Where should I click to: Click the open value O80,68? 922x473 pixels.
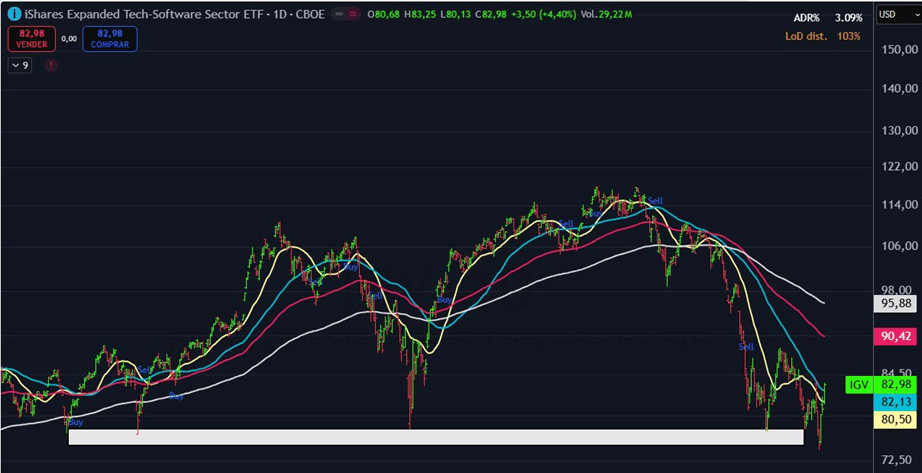point(382,15)
